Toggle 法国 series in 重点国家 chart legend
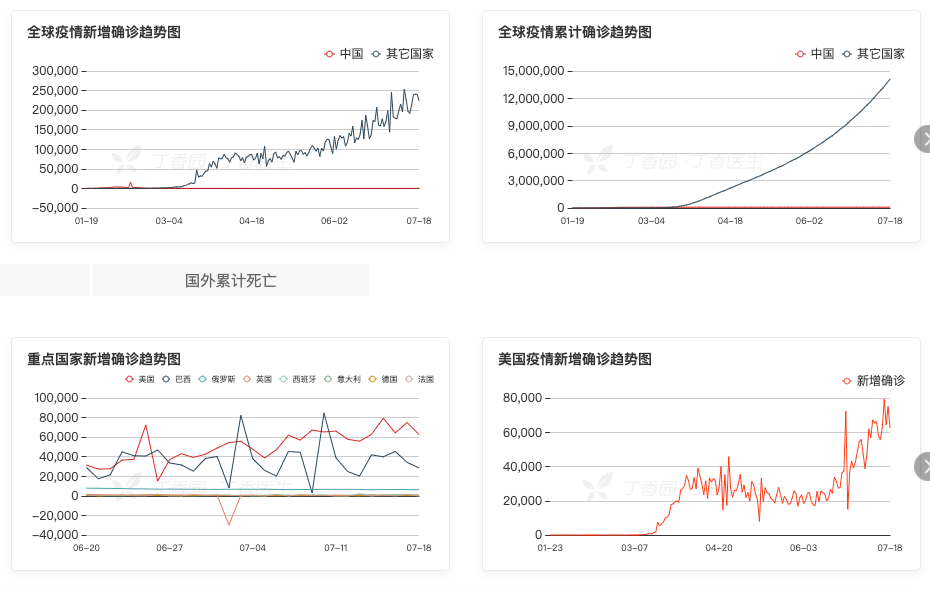 coord(419,379)
